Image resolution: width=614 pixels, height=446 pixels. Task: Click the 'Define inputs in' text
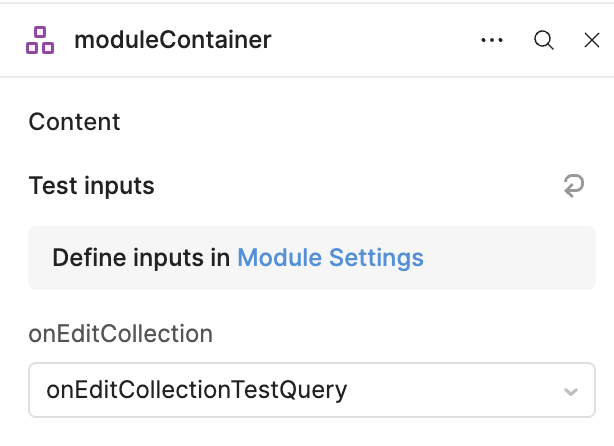141,258
